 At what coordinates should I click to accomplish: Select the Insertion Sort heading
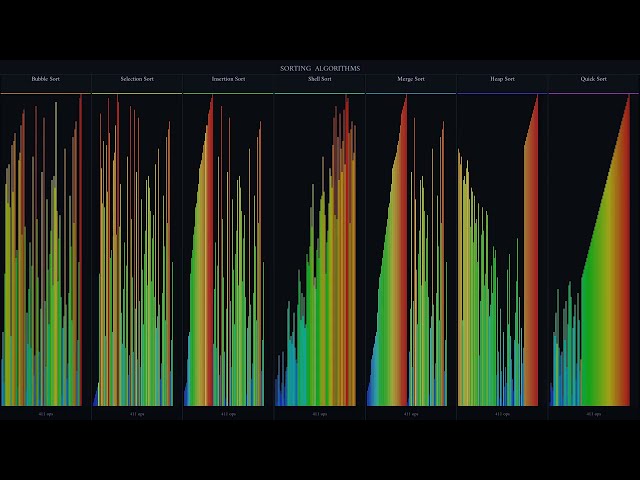click(228, 79)
